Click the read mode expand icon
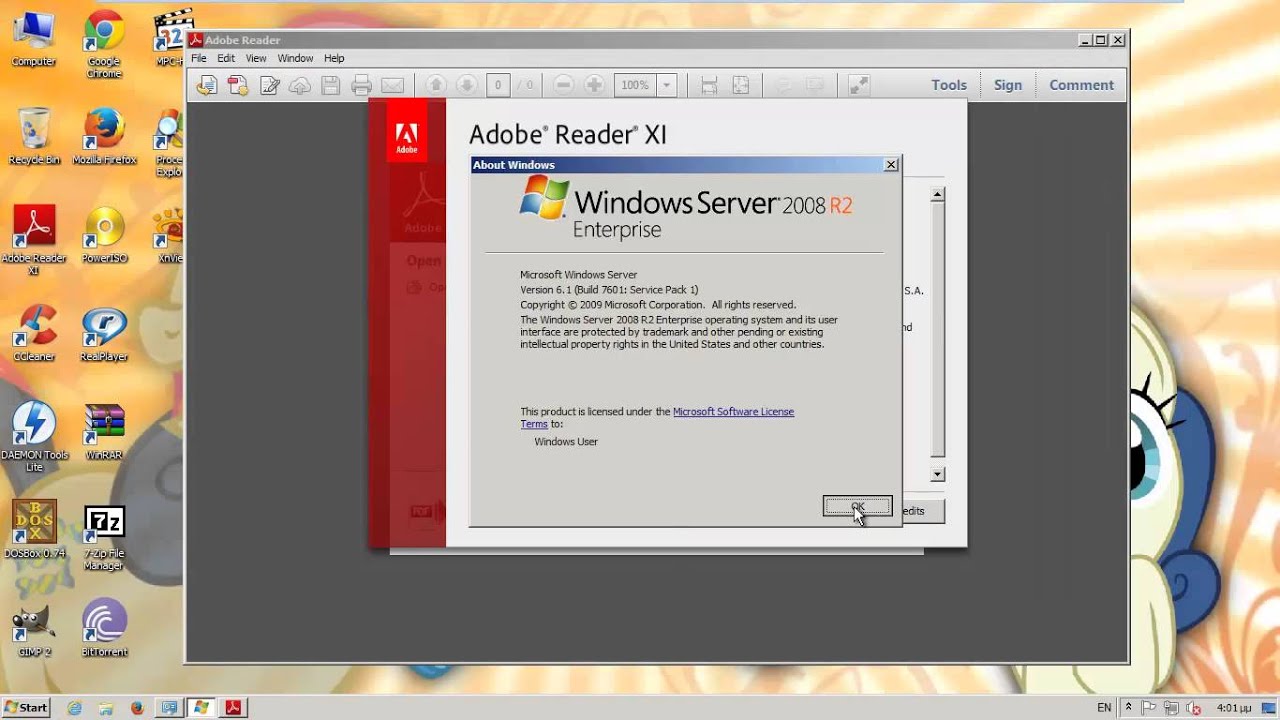This screenshot has height=720, width=1280. (858, 85)
